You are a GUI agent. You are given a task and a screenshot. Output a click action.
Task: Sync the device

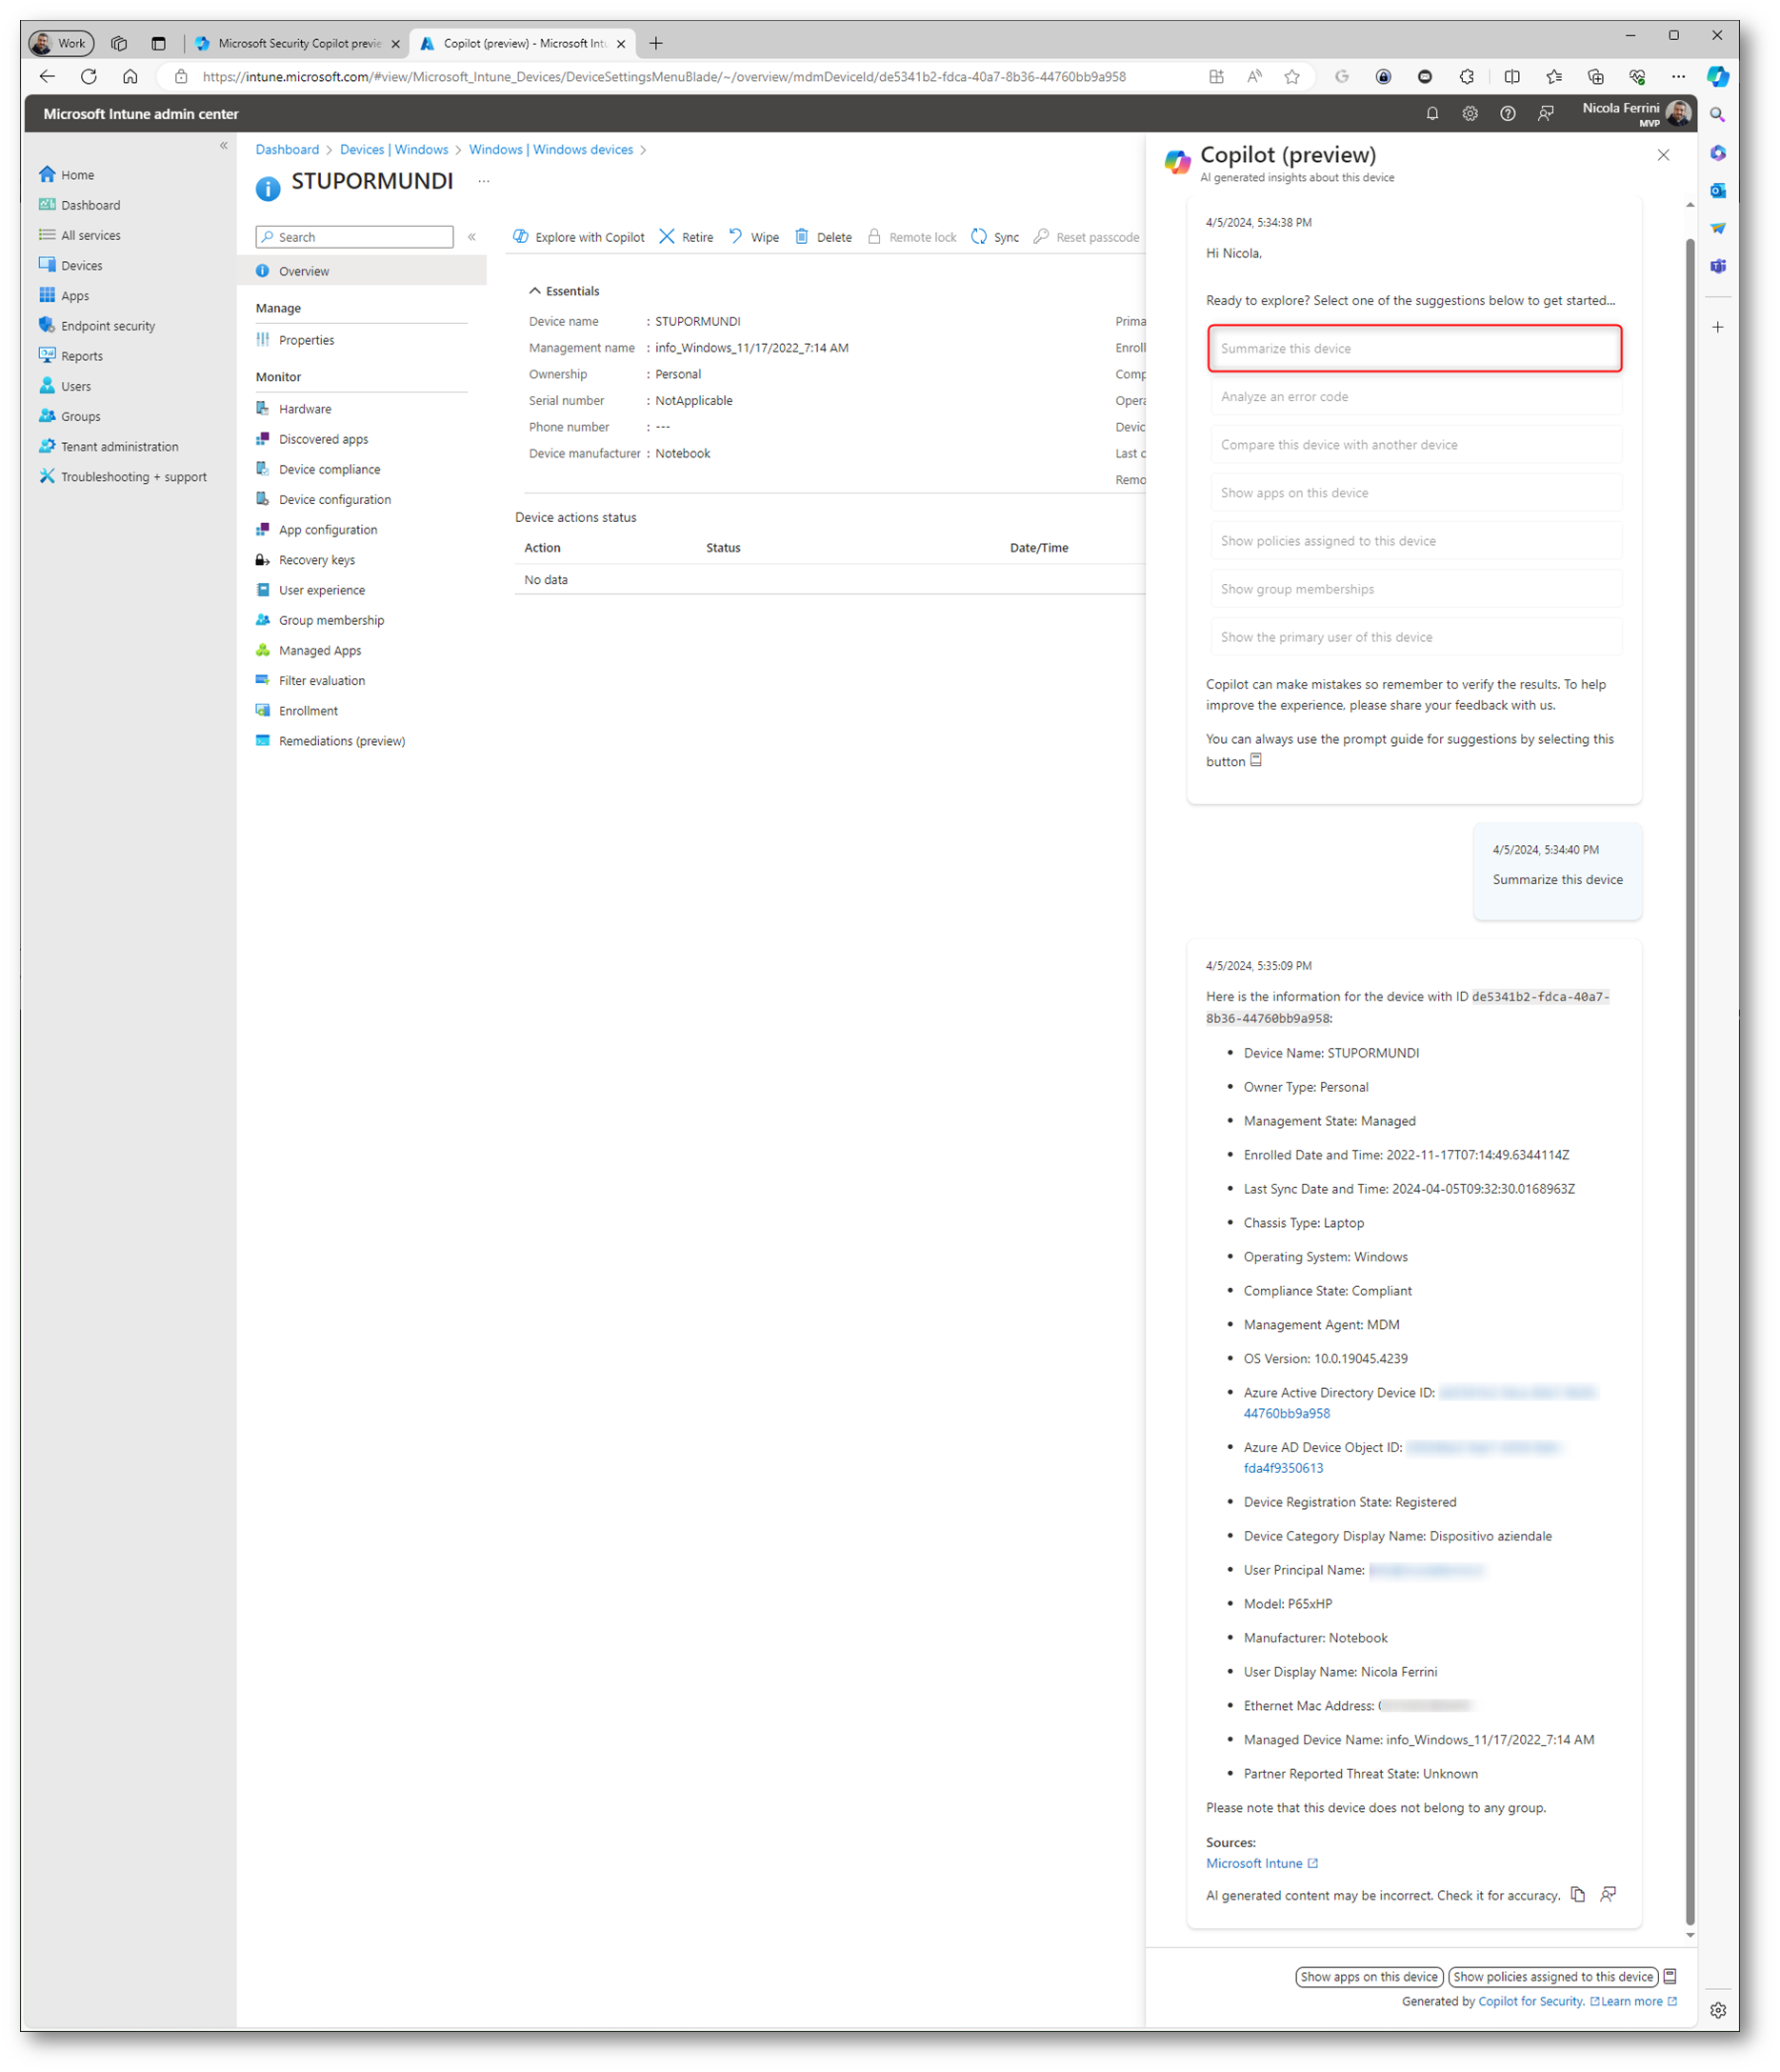(x=995, y=237)
